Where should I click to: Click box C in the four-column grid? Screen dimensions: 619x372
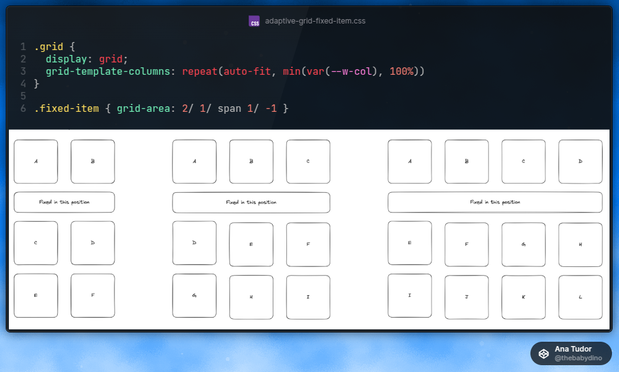[x=523, y=162]
